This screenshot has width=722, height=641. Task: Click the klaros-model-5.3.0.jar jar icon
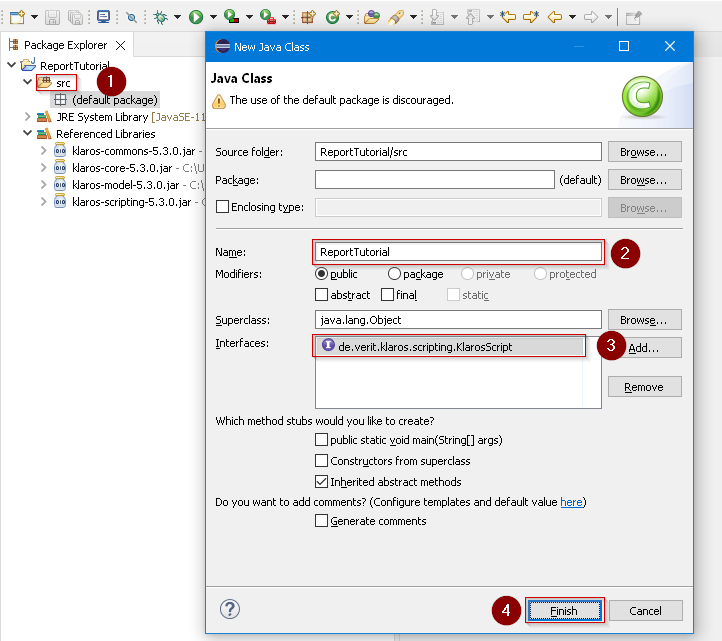tap(60, 185)
